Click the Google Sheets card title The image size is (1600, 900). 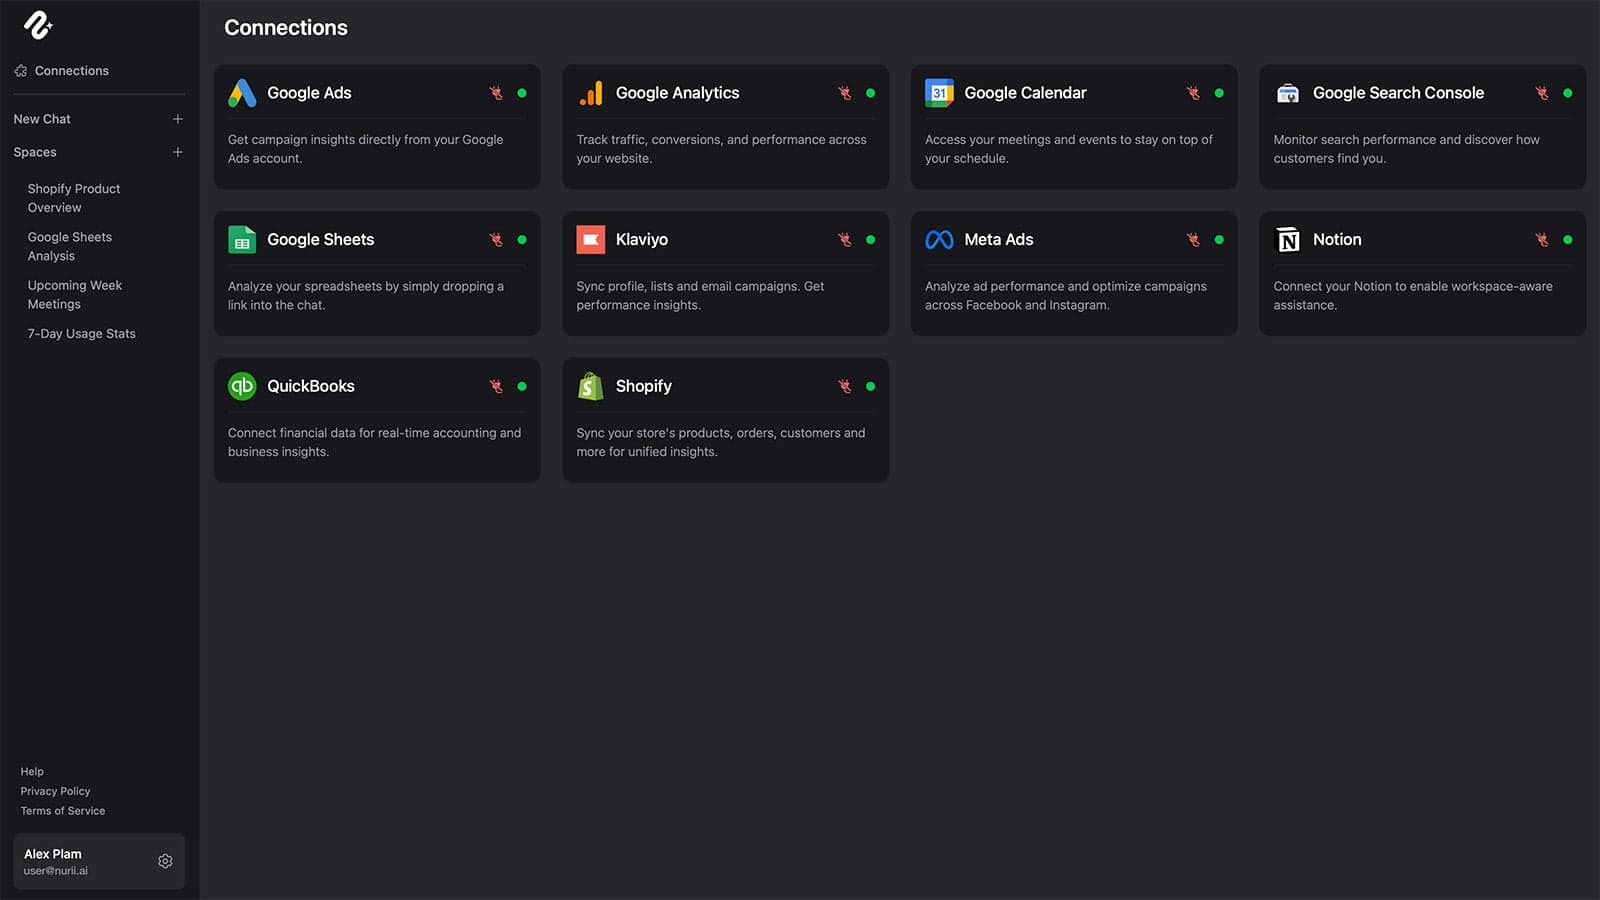pos(320,240)
